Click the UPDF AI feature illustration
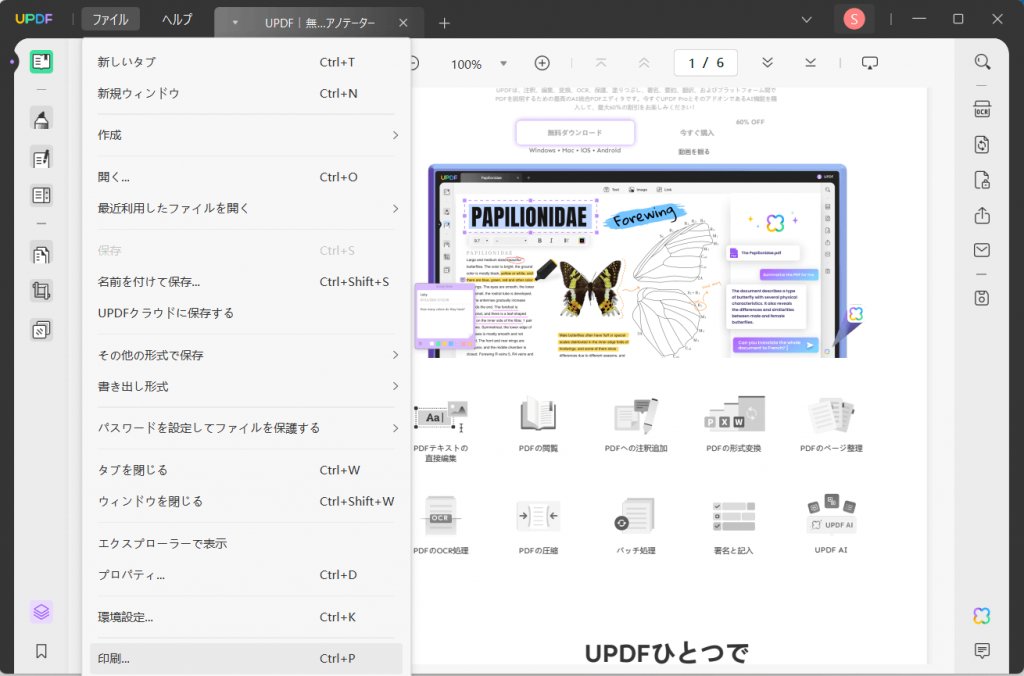1024x676 pixels. coord(831,514)
